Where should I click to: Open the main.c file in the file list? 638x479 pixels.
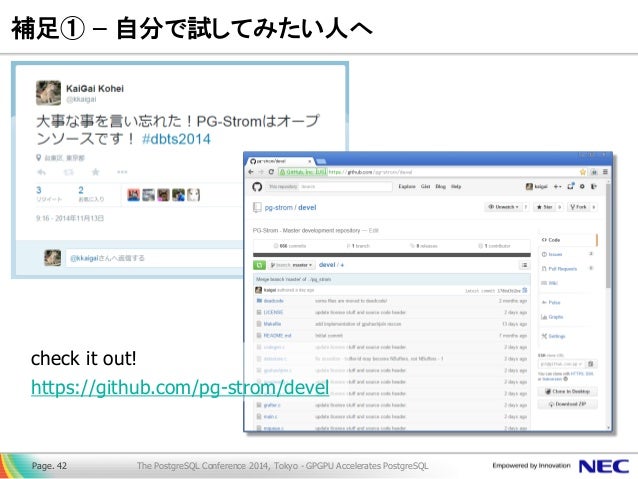(x=271, y=417)
